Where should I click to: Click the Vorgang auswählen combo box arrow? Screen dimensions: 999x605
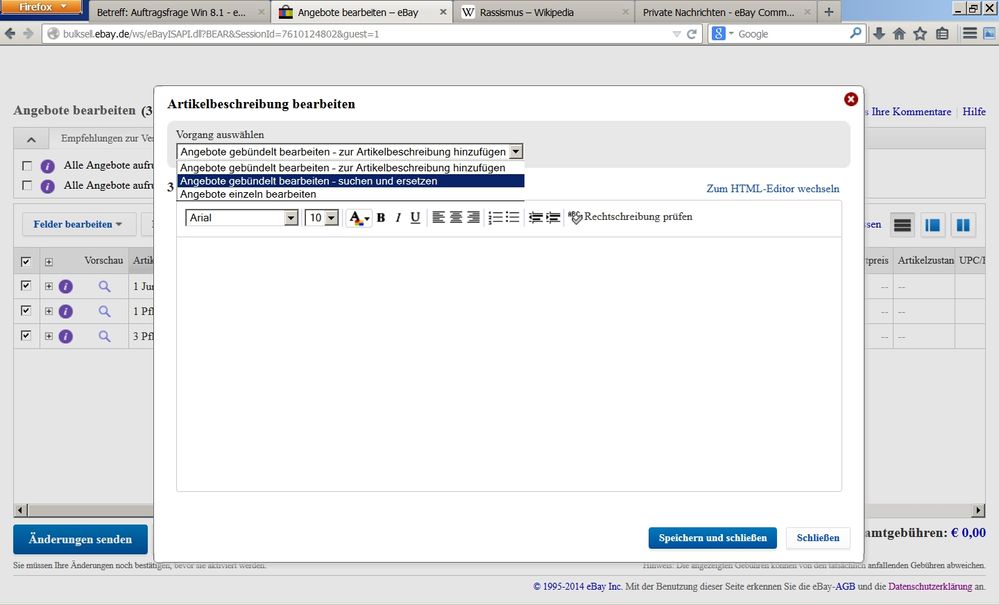516,152
